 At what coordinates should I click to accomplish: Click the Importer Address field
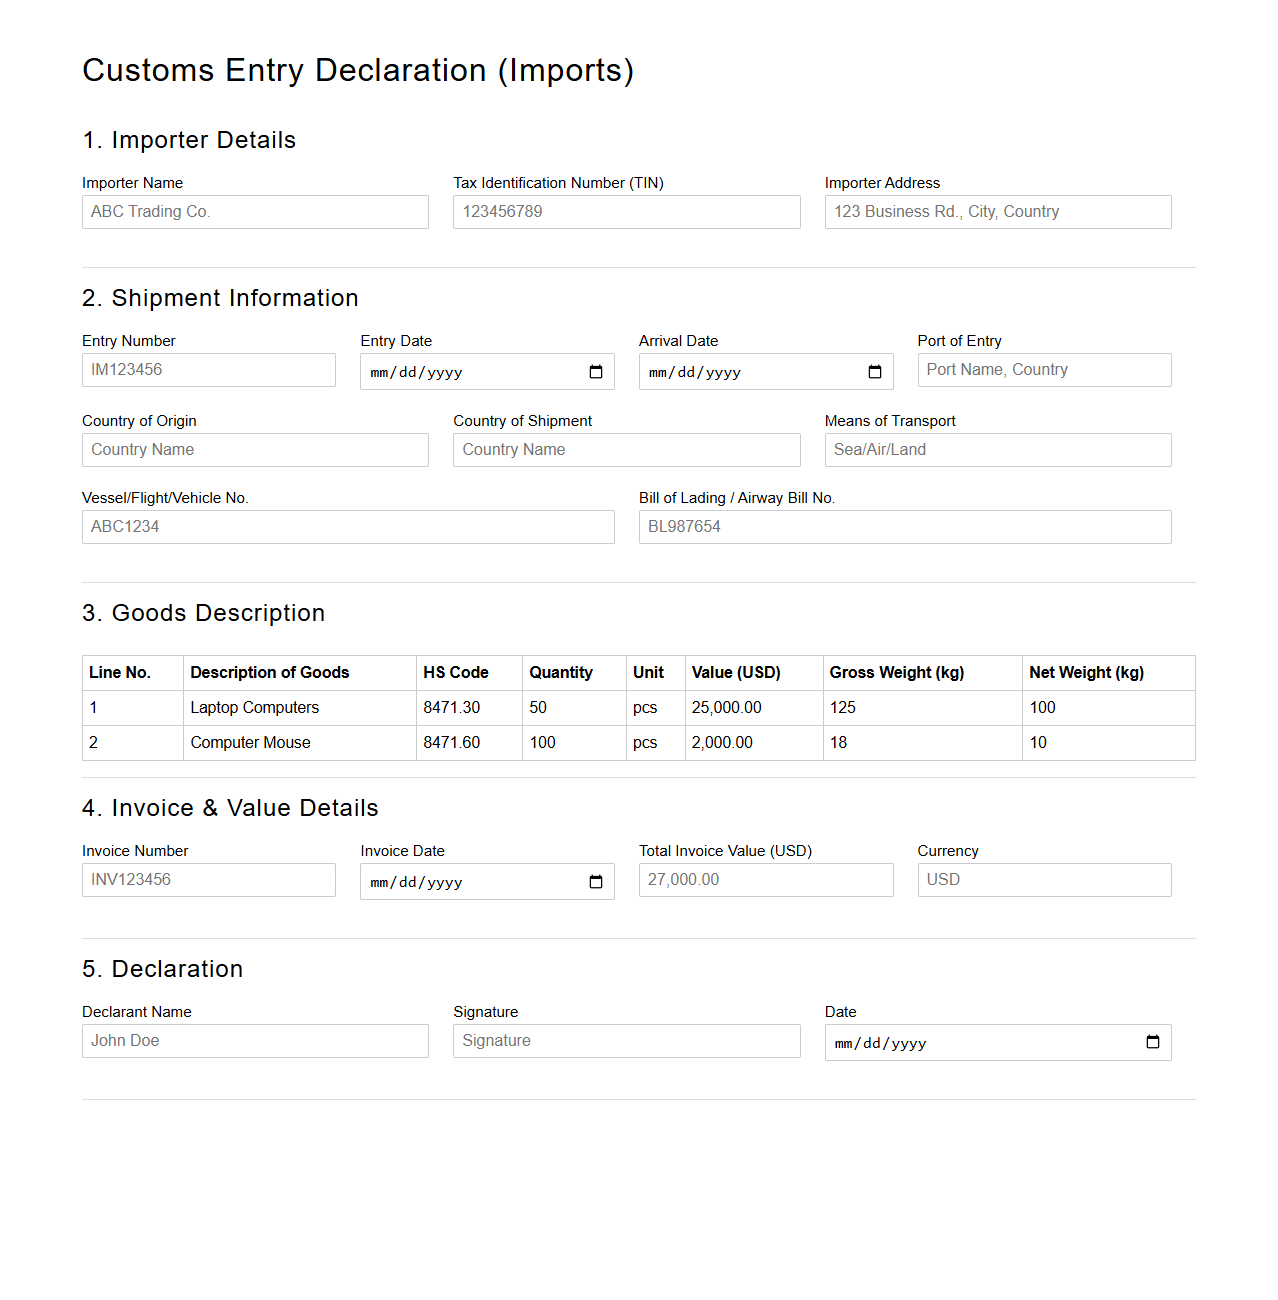(x=997, y=211)
